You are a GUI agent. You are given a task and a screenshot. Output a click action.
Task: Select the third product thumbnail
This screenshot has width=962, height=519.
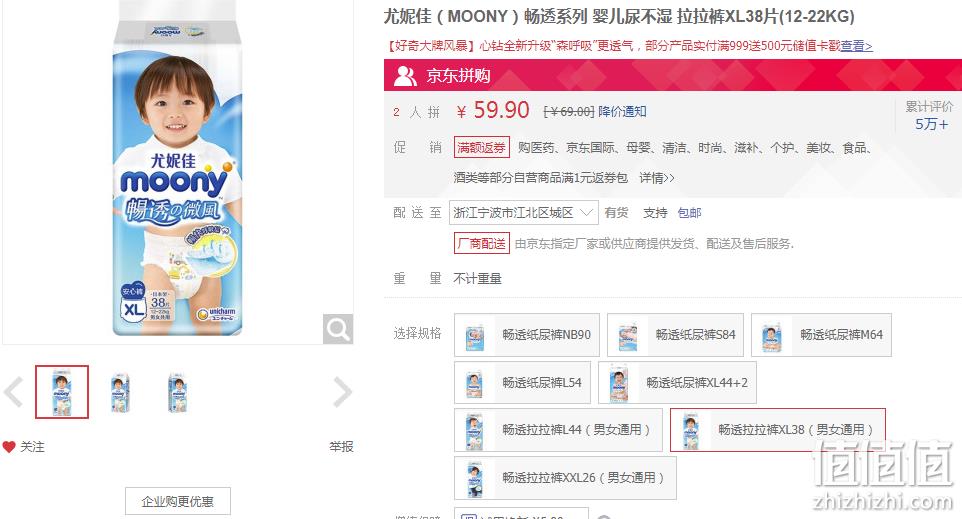click(x=177, y=392)
